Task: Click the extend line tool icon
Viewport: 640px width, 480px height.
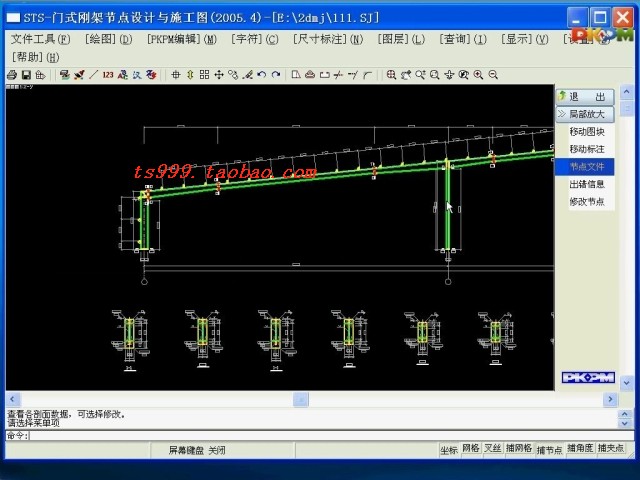Action: click(353, 75)
